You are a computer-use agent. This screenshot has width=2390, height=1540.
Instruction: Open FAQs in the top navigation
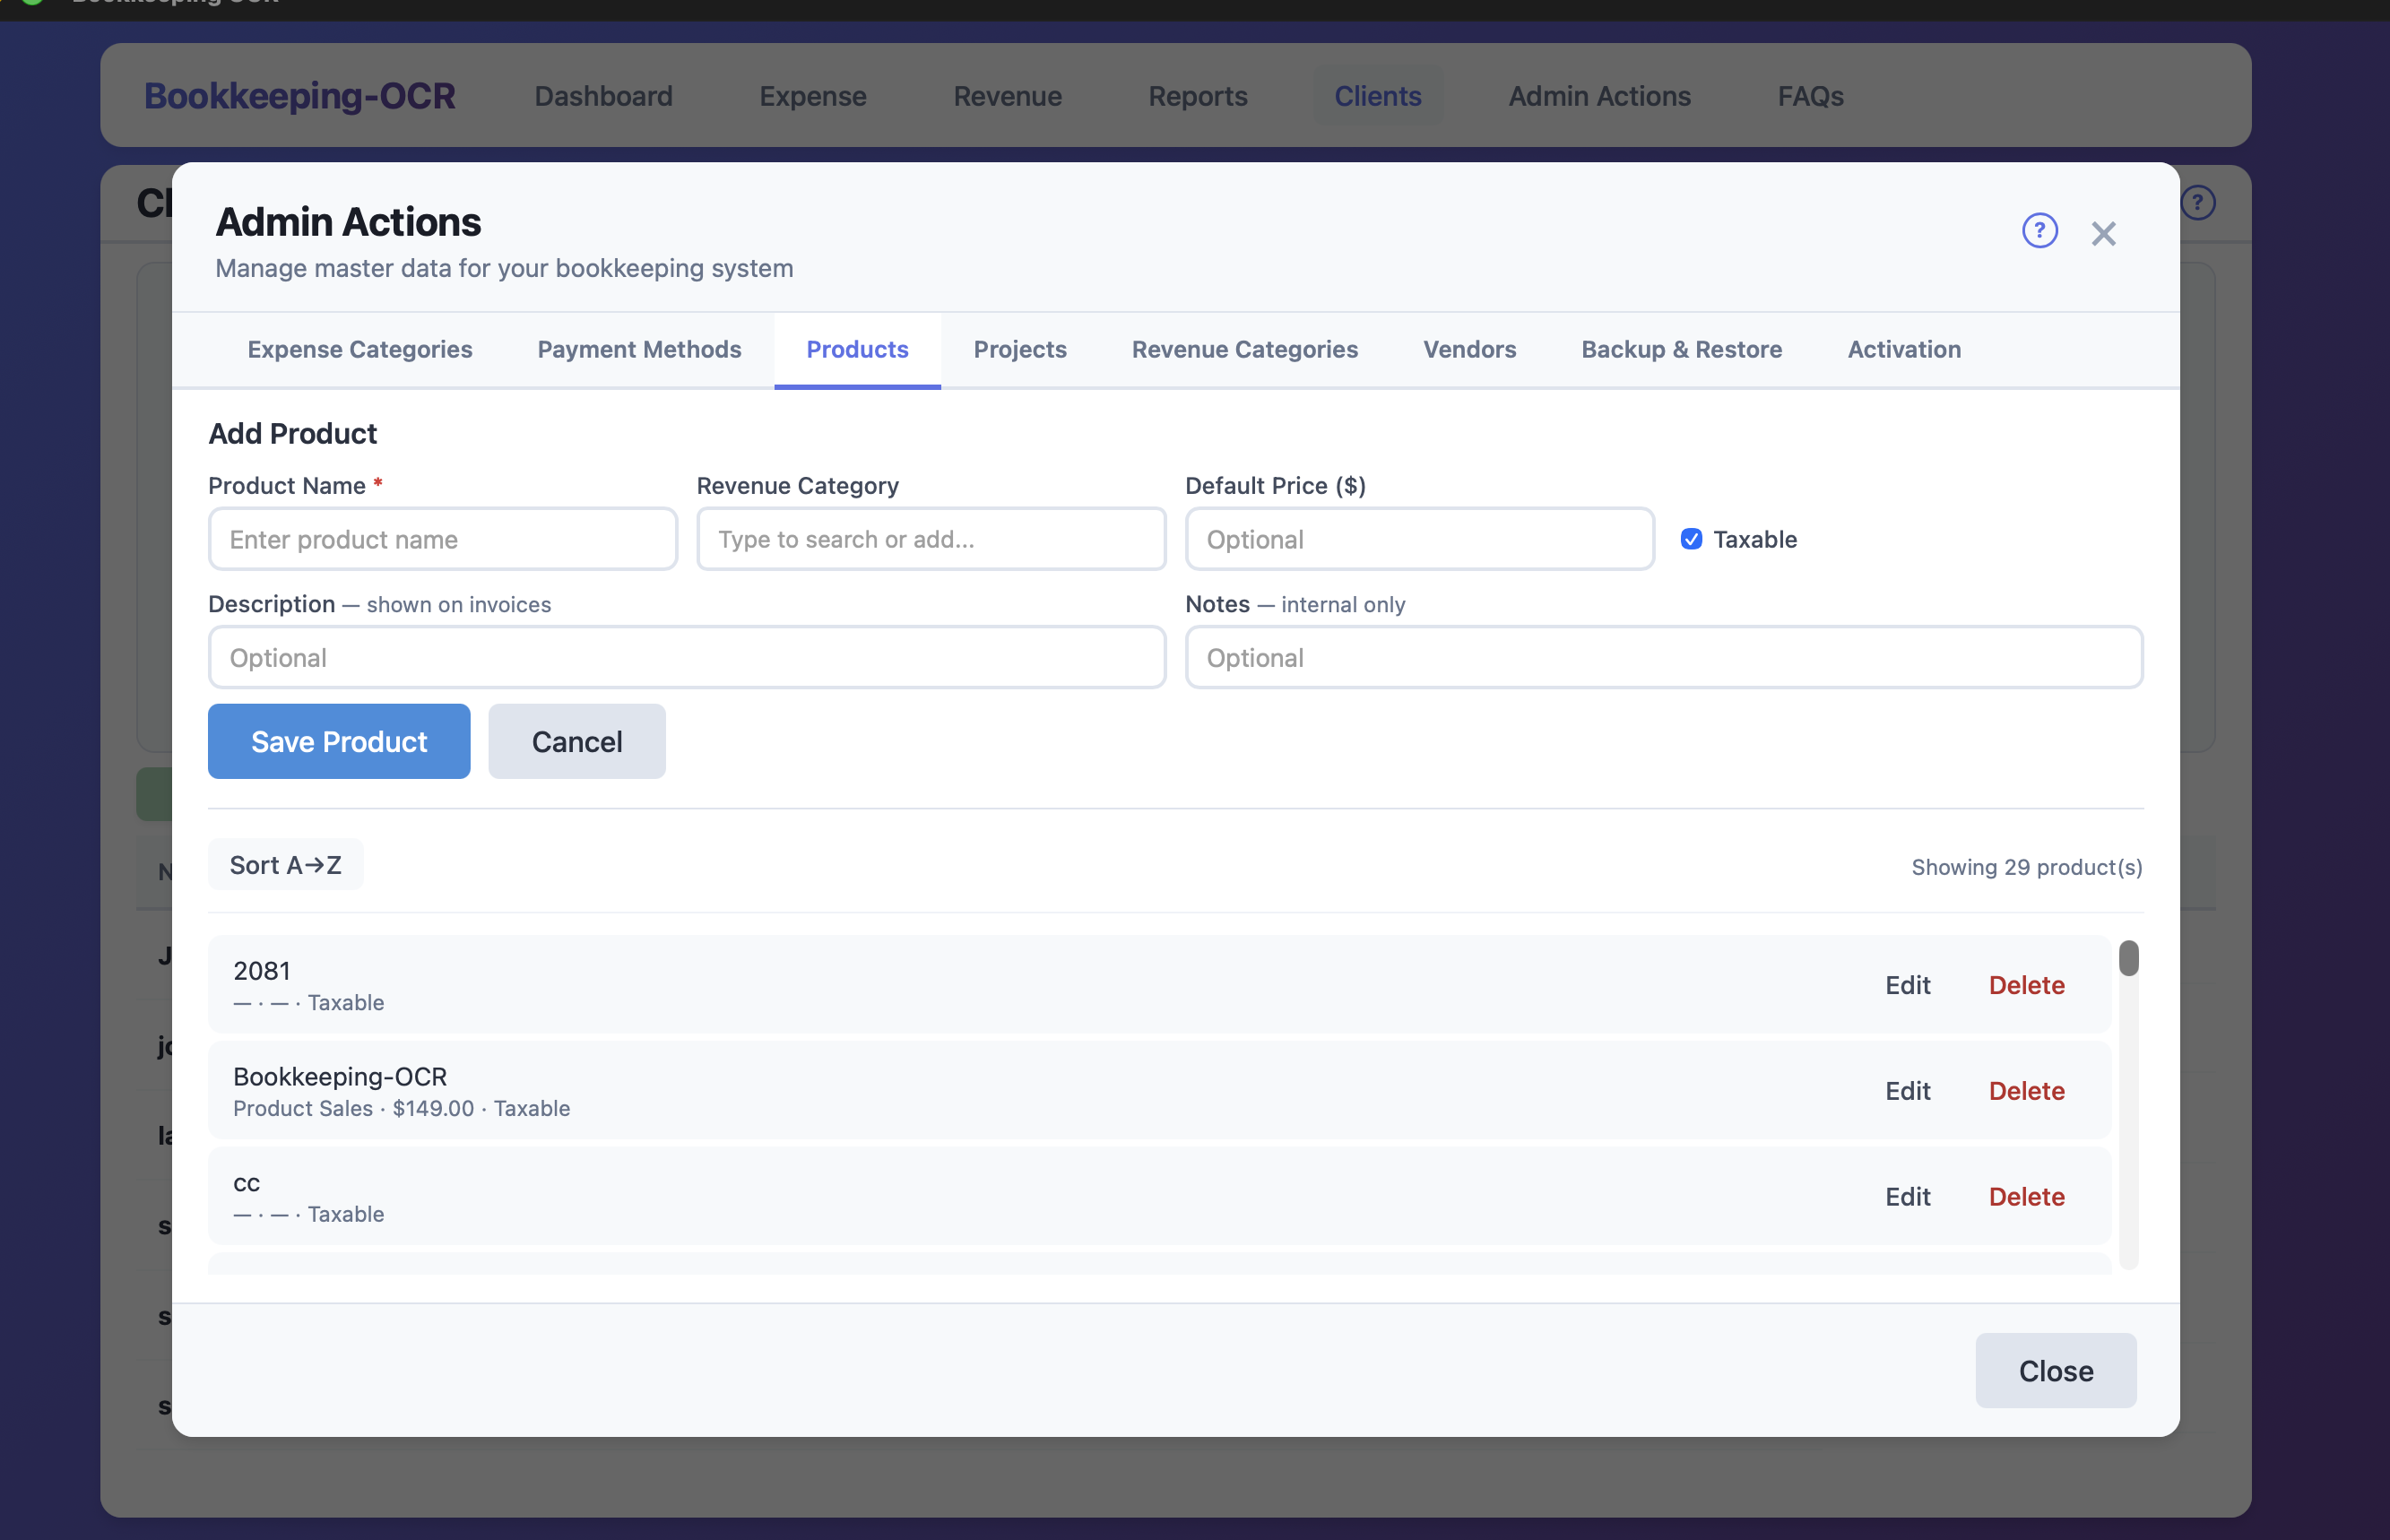point(1810,96)
